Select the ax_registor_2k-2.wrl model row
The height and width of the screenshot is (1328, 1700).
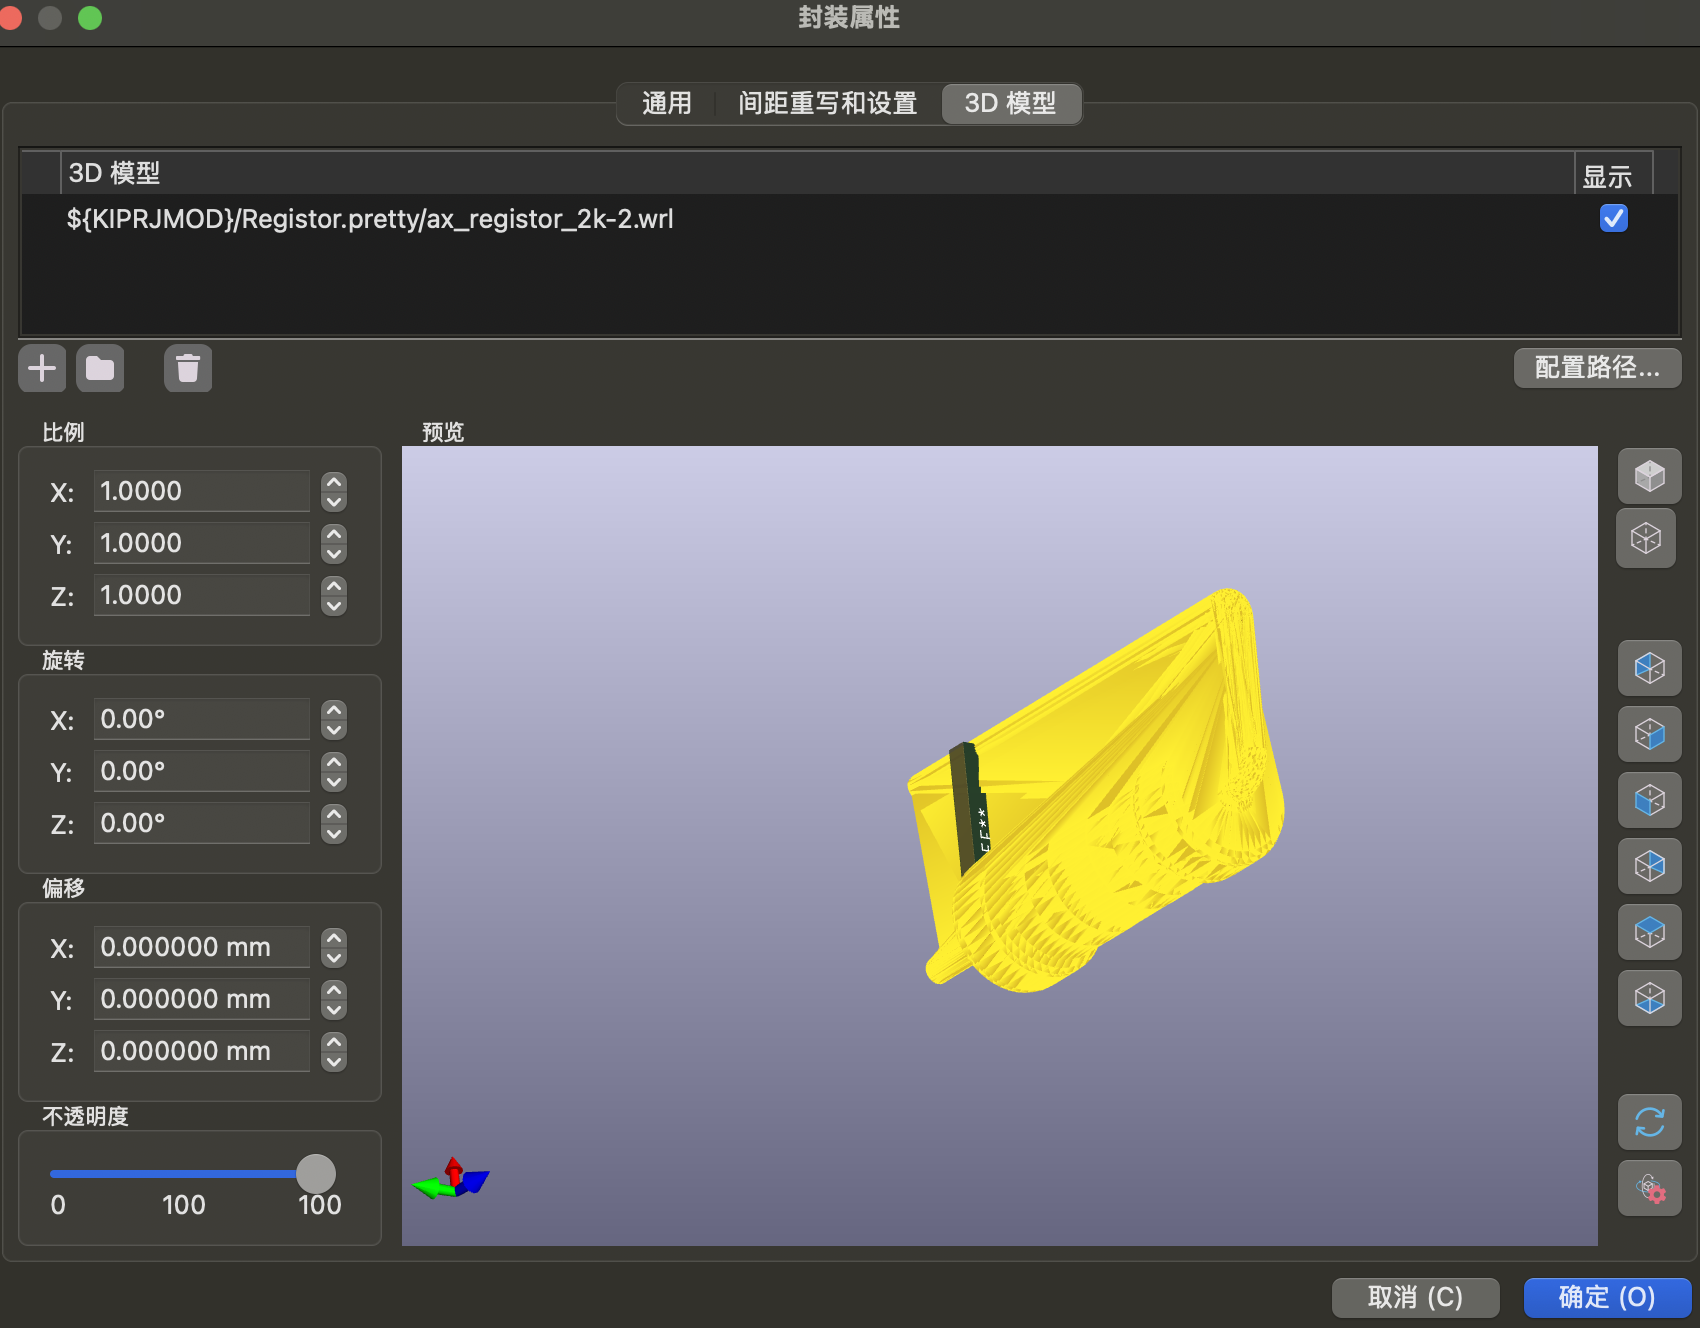pos(848,219)
